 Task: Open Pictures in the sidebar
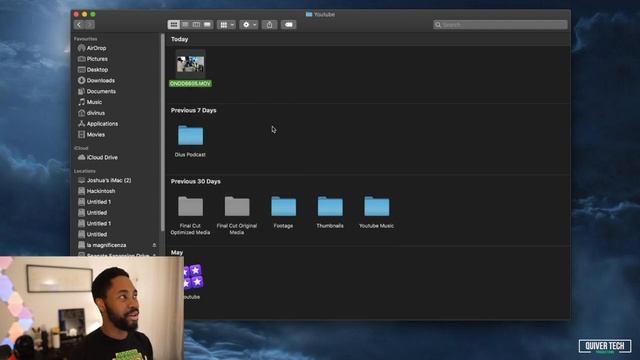coord(93,59)
